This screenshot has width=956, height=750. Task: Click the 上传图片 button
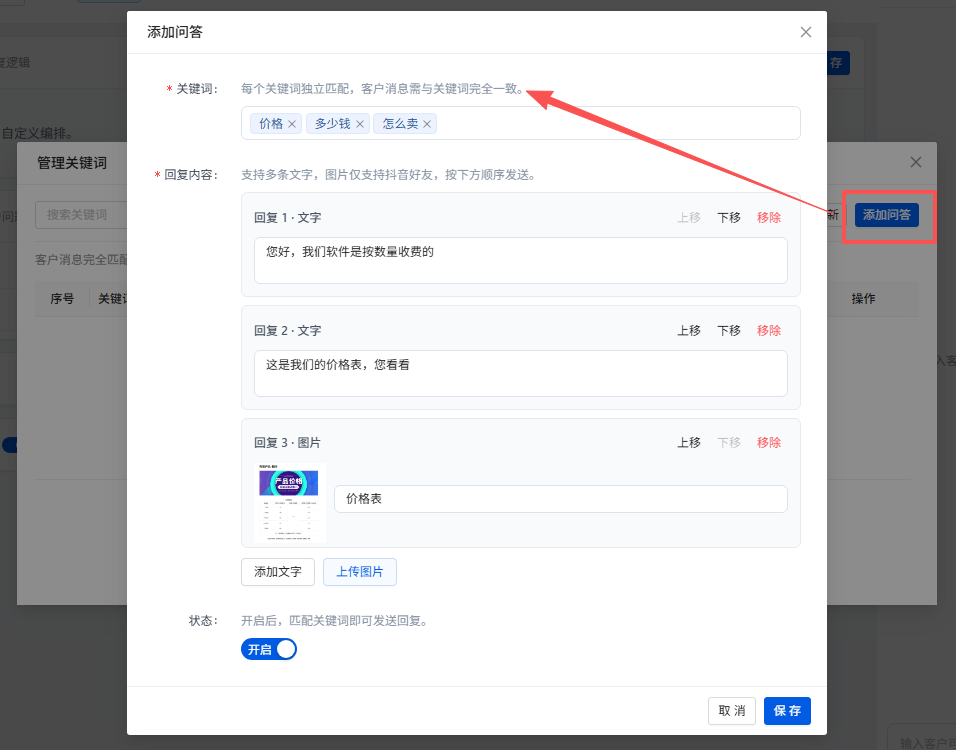click(360, 572)
